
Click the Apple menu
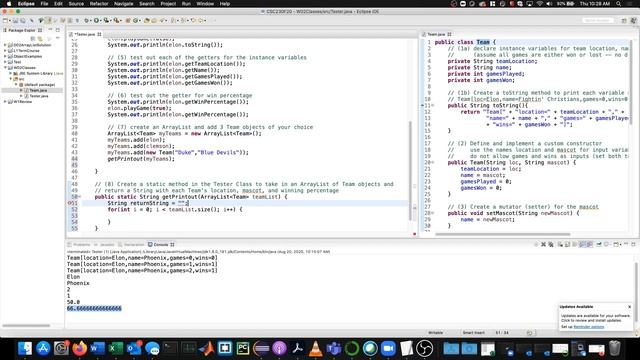click(x=9, y=4)
